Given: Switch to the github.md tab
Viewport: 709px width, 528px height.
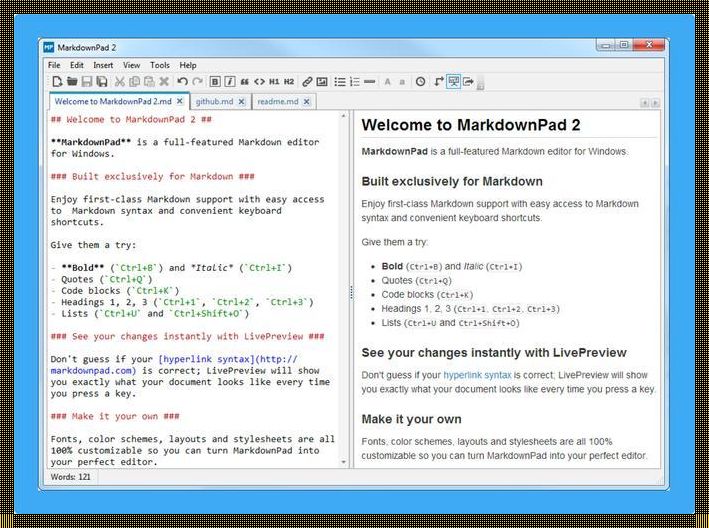Looking at the screenshot, I should (214, 102).
